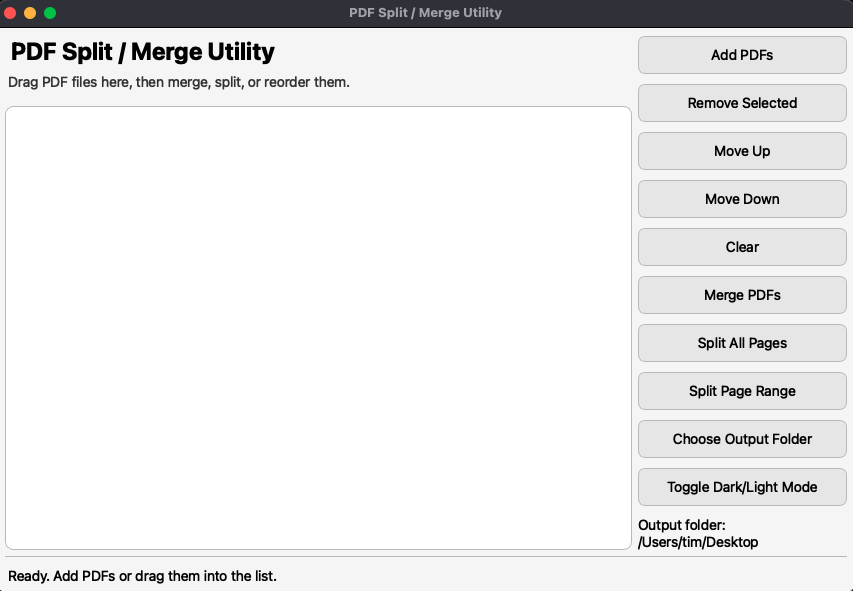The width and height of the screenshot is (853, 591).
Task: Click the Add PDFs button
Action: coord(742,55)
